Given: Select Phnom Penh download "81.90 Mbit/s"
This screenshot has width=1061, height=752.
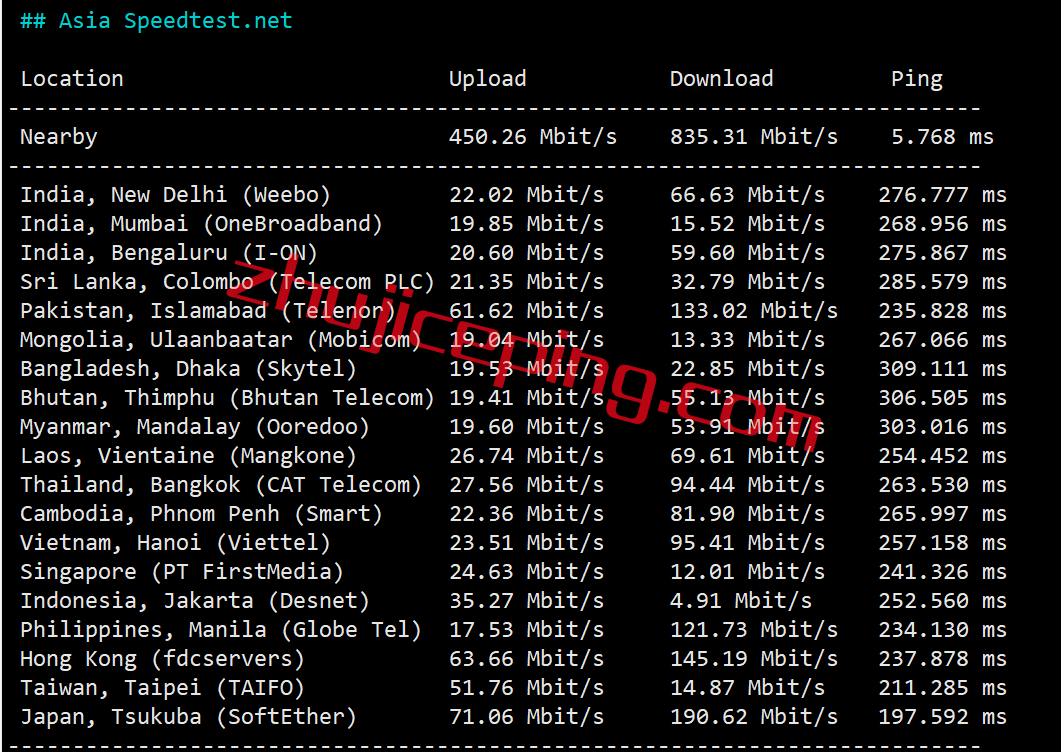Looking at the screenshot, I should (748, 515).
